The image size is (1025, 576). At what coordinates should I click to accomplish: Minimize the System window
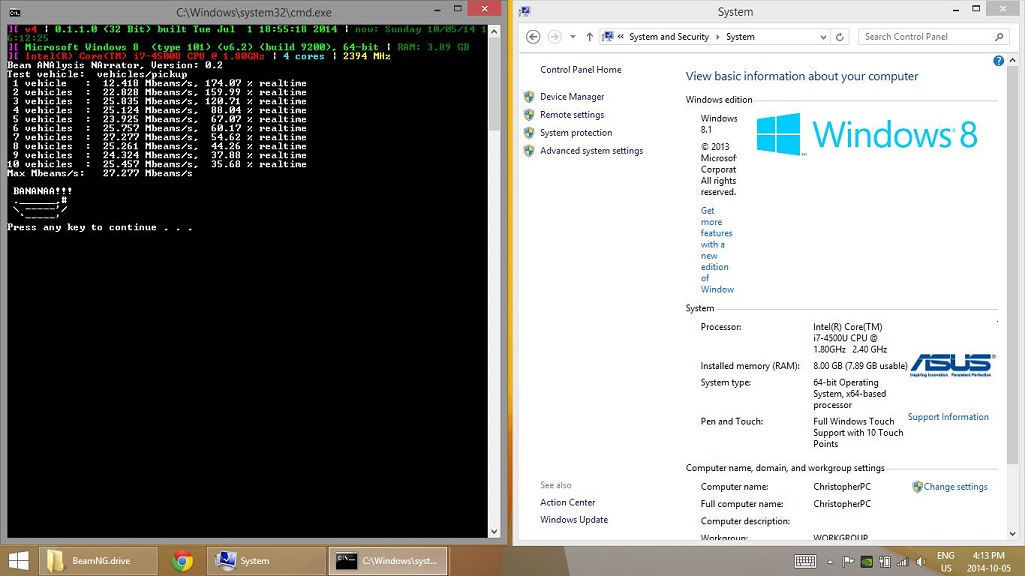click(956, 10)
